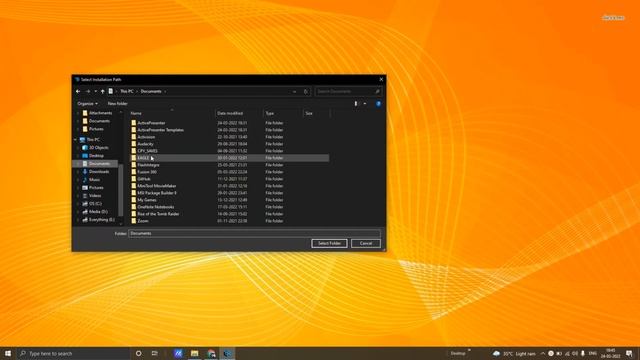Open Music in navigation pane
This screenshot has height=360, width=640.
(x=94, y=180)
